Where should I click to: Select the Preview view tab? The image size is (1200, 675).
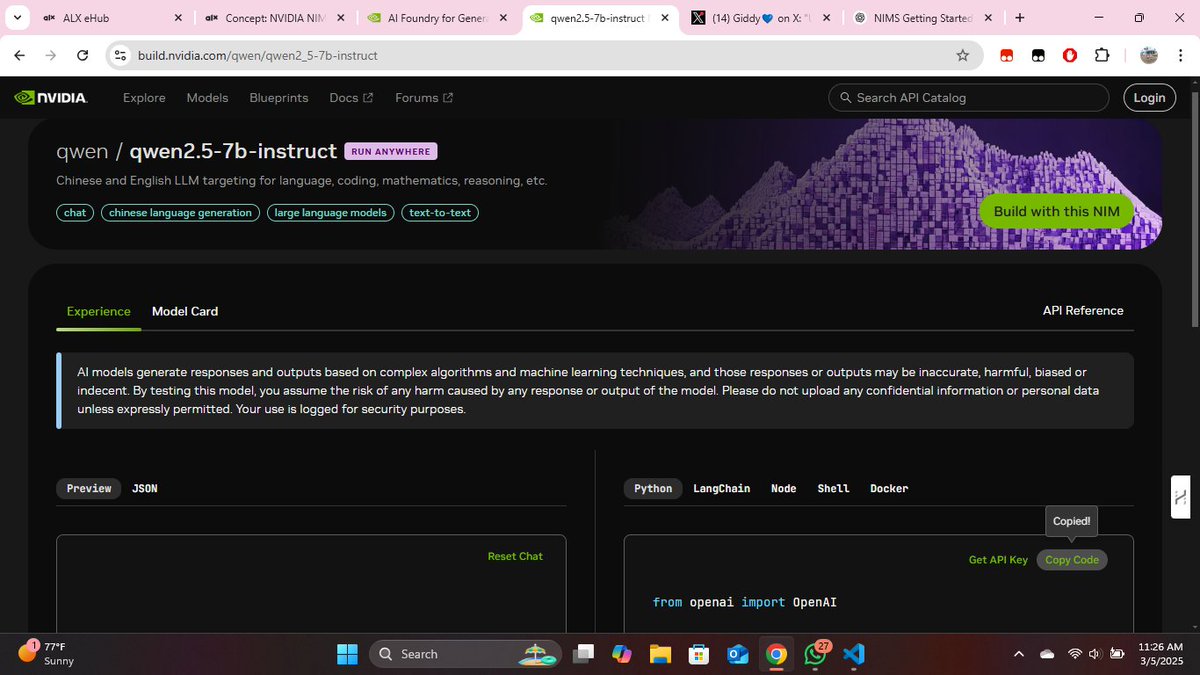coord(89,488)
